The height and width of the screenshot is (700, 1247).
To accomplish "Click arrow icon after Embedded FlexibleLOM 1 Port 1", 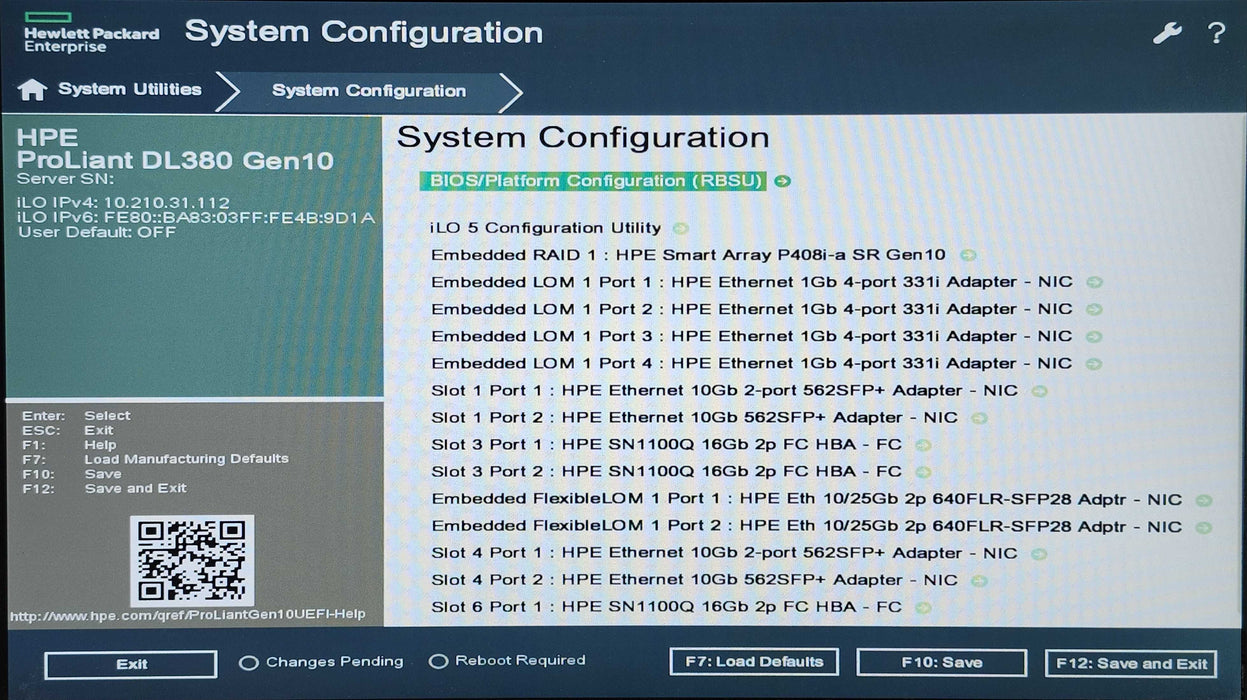I will (1203, 499).
